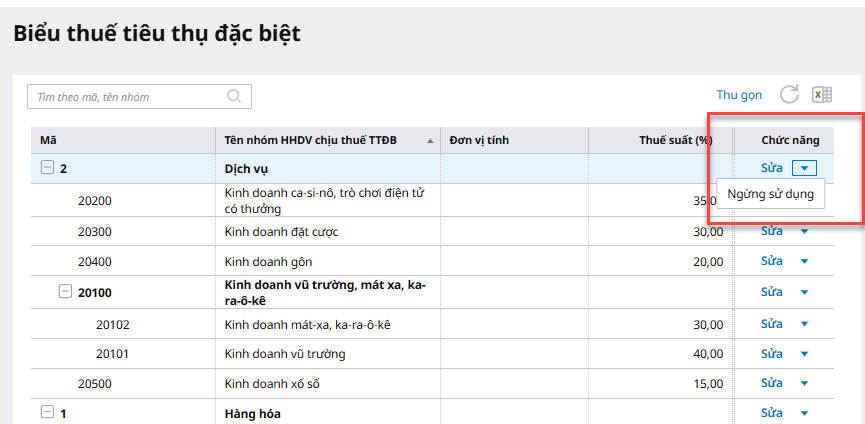Click Sửa for the Hàng hóa row
The image size is (865, 424).
(x=771, y=412)
